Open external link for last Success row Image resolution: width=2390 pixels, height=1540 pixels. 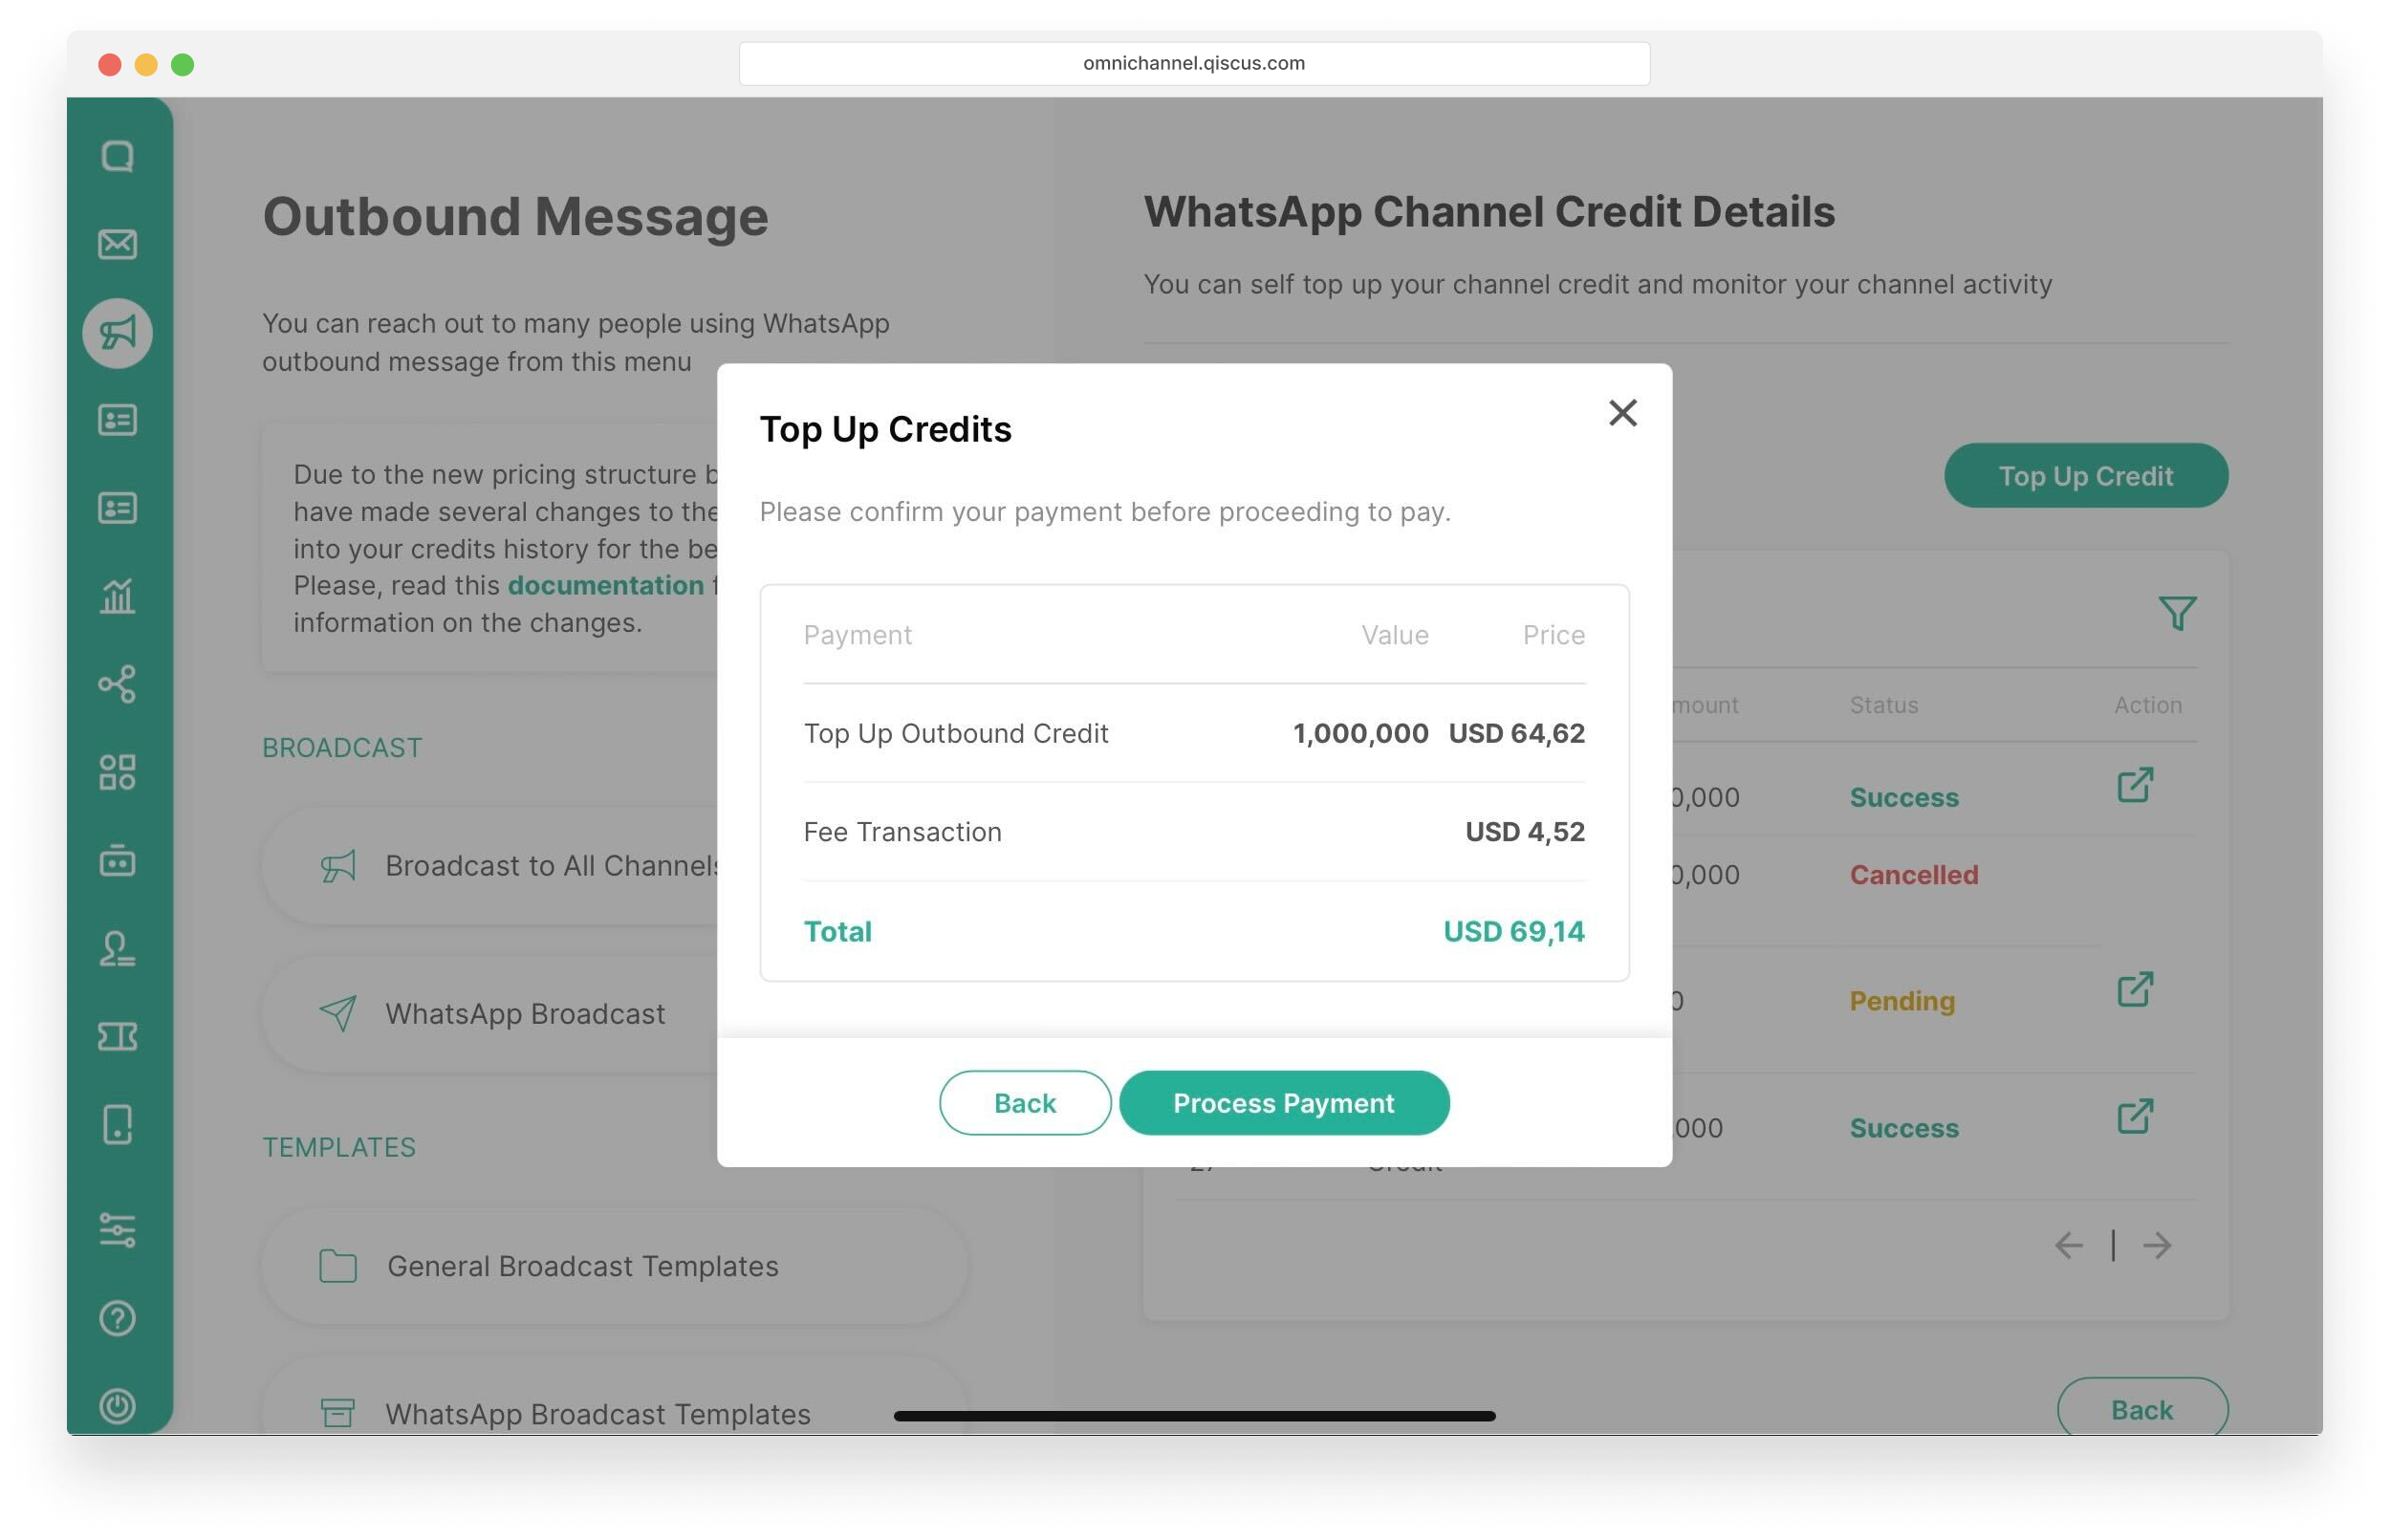[x=2134, y=1117]
